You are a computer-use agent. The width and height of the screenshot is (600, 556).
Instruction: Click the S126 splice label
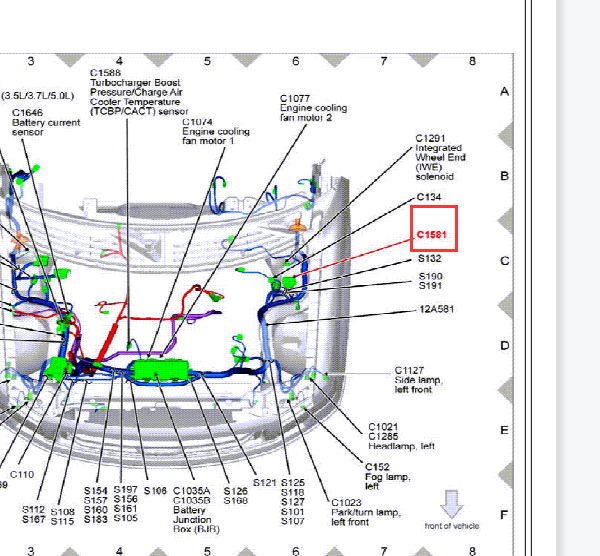click(236, 491)
